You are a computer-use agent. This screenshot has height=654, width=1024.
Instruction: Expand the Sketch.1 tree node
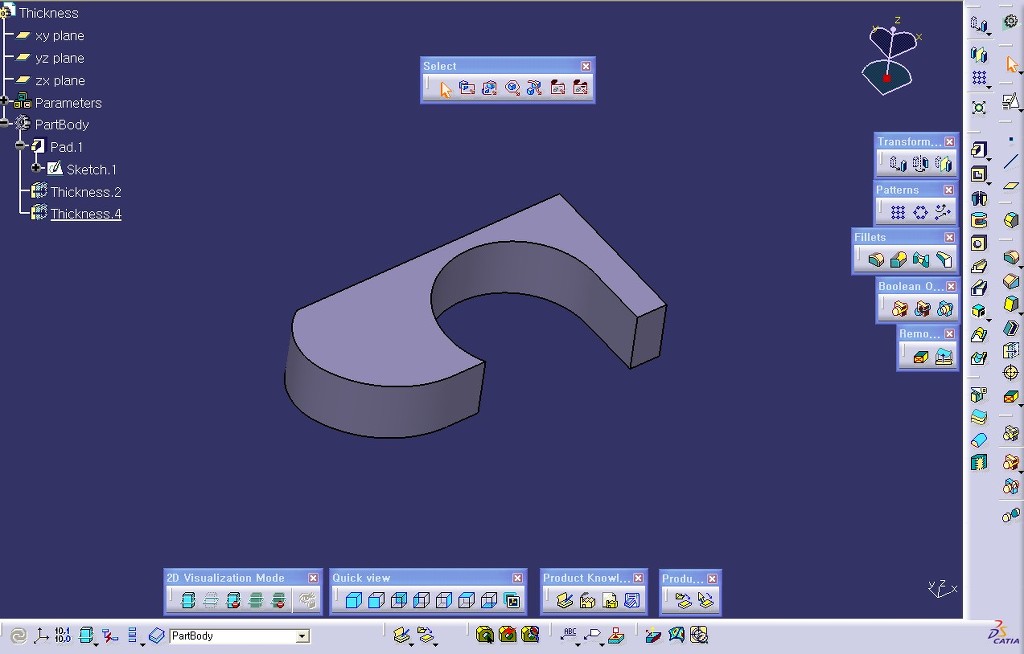click(x=36, y=168)
